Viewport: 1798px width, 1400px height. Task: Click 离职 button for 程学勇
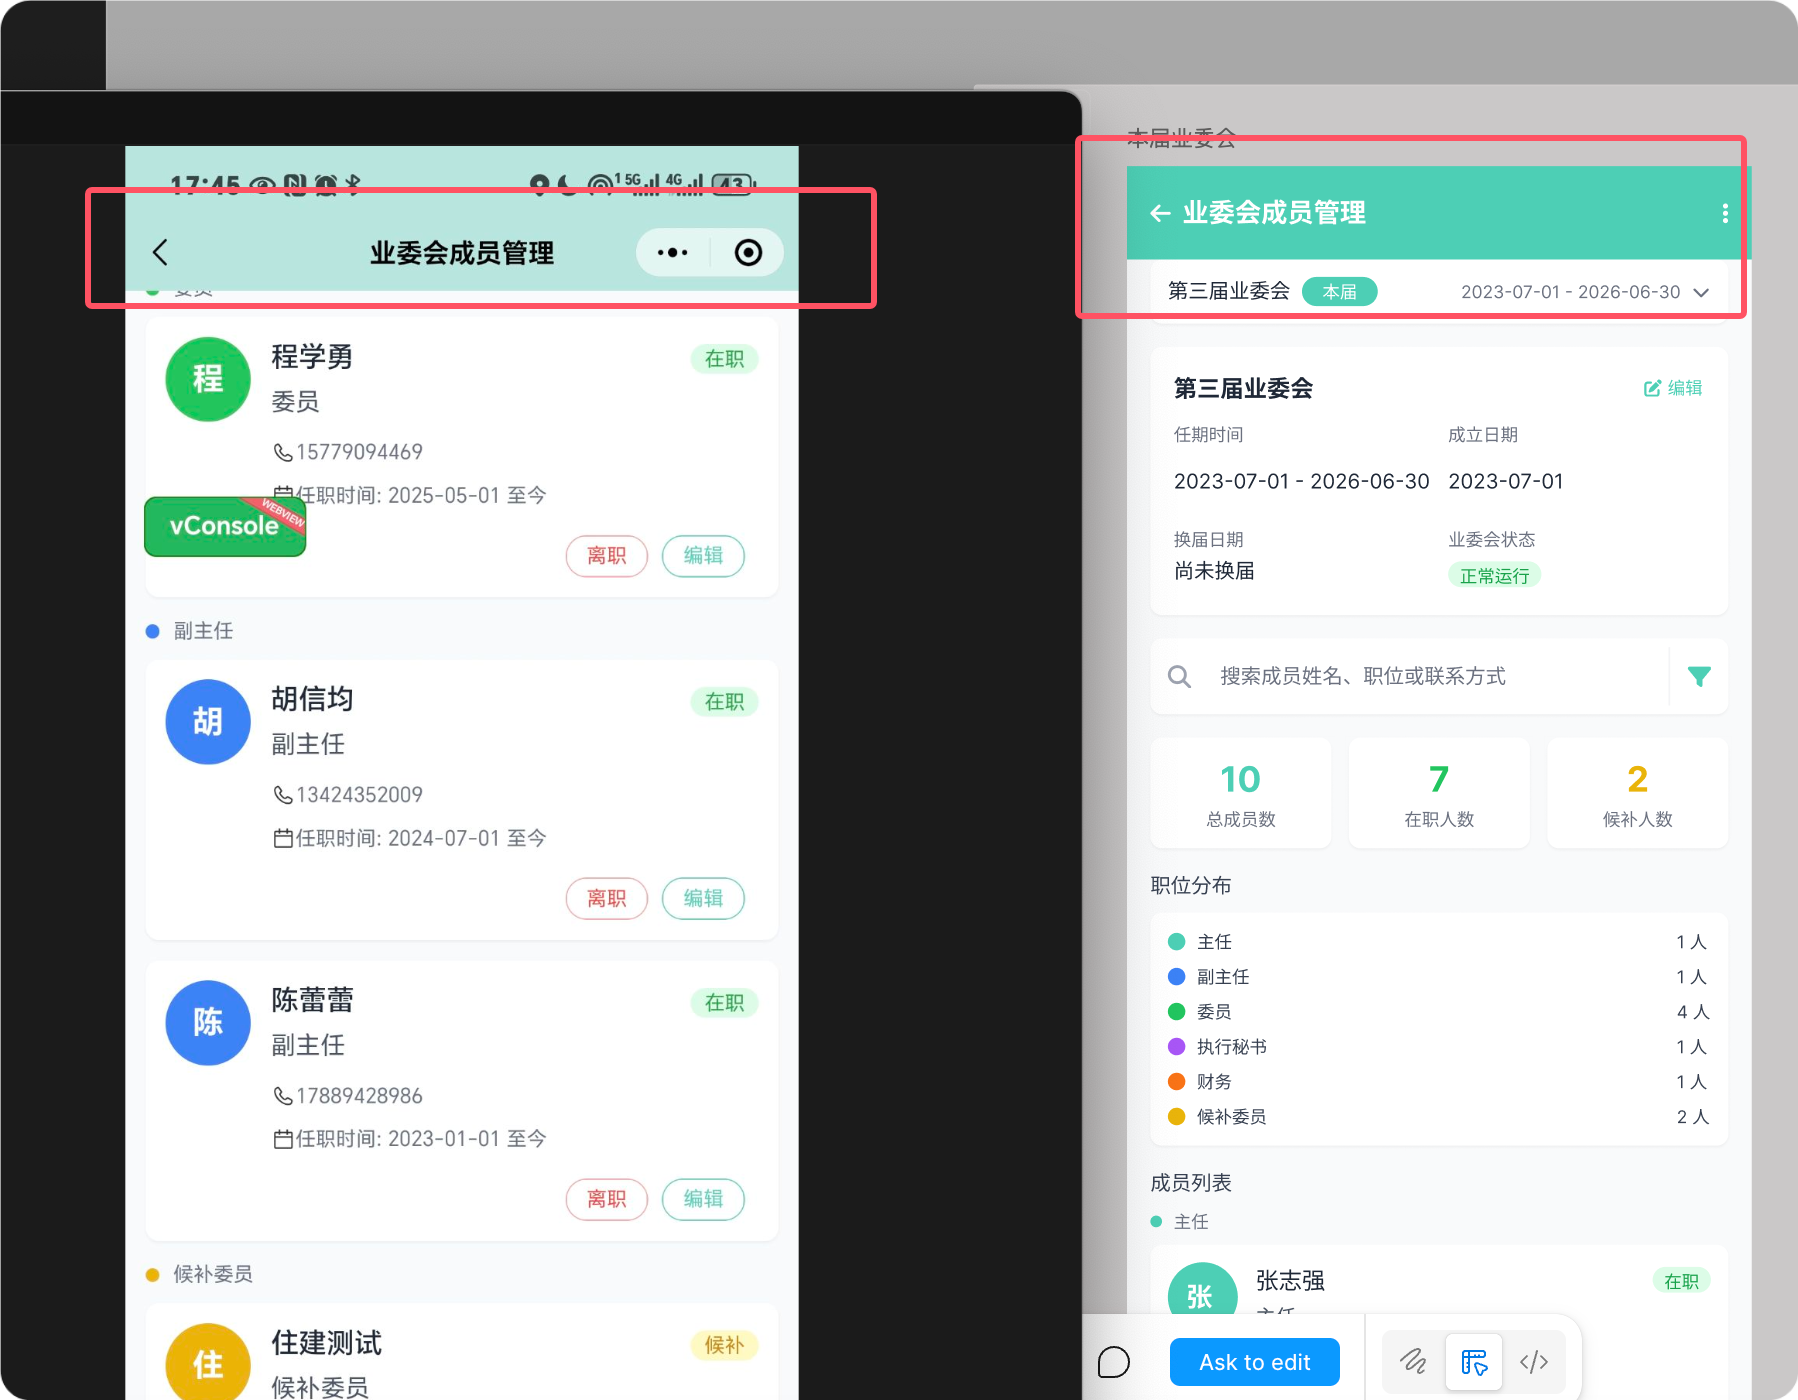tap(606, 556)
